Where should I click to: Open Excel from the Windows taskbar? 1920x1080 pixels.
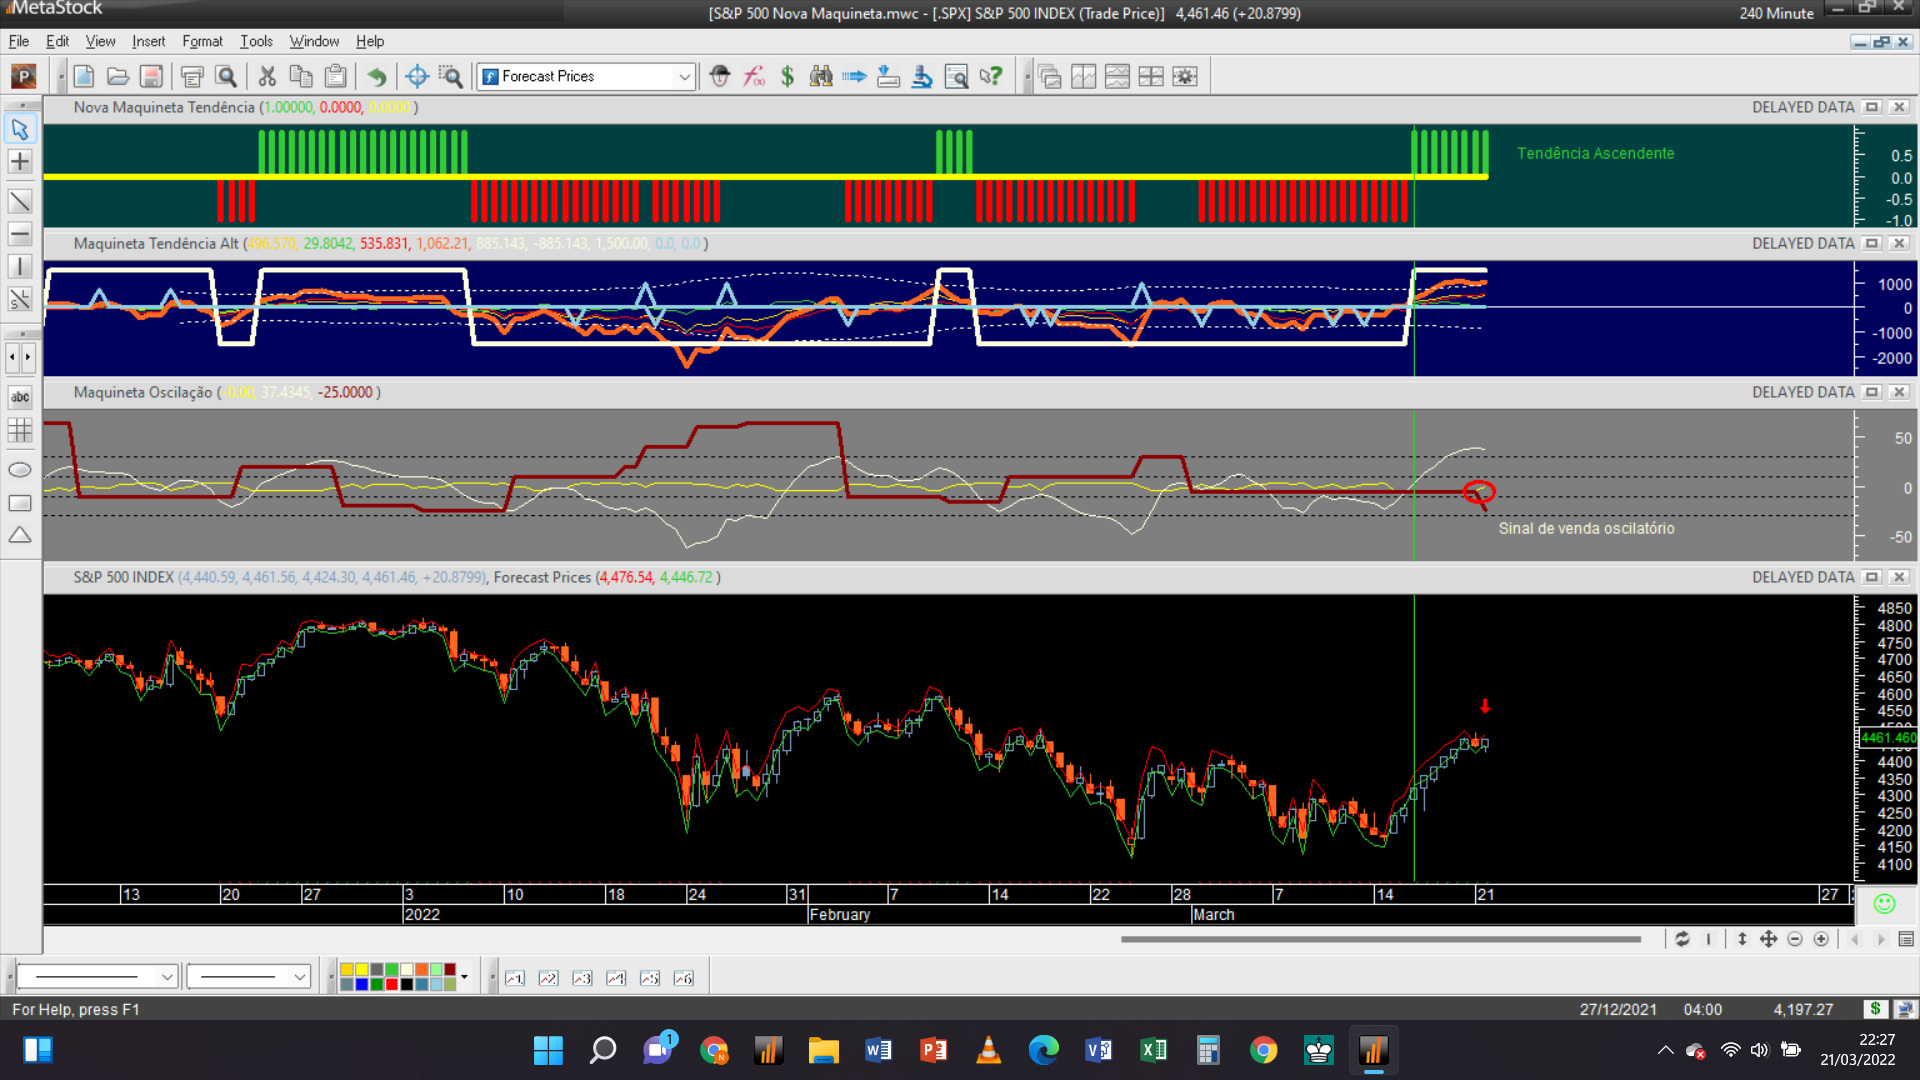coord(1153,1050)
